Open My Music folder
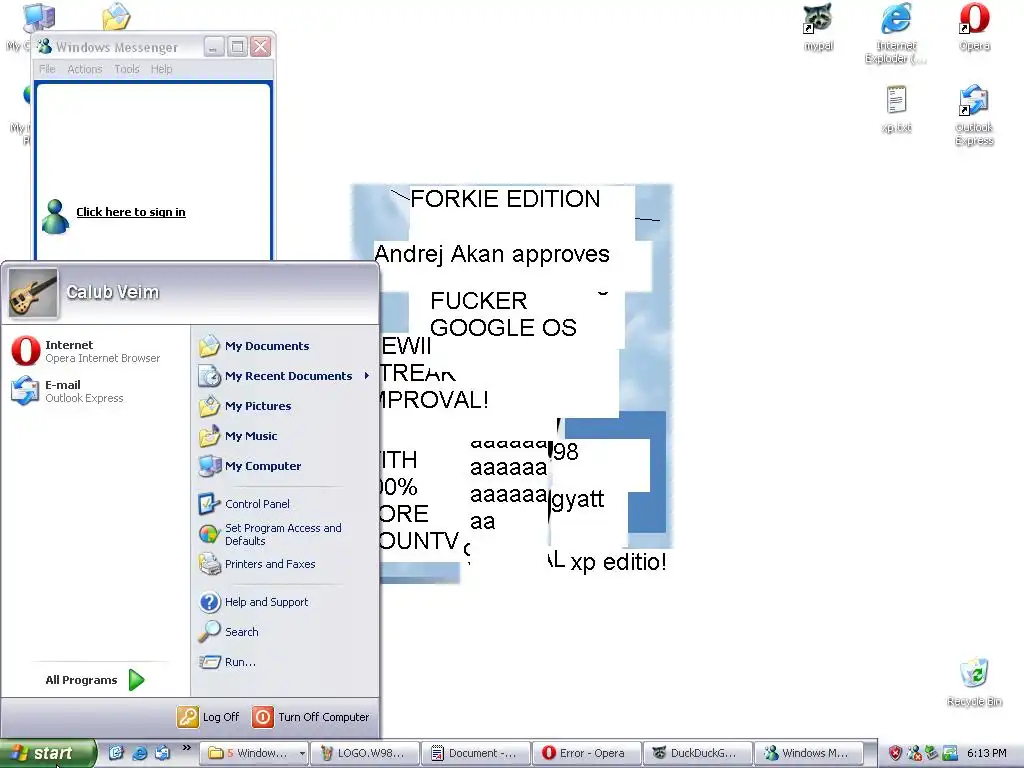Image resolution: width=1024 pixels, height=768 pixels. [238, 436]
